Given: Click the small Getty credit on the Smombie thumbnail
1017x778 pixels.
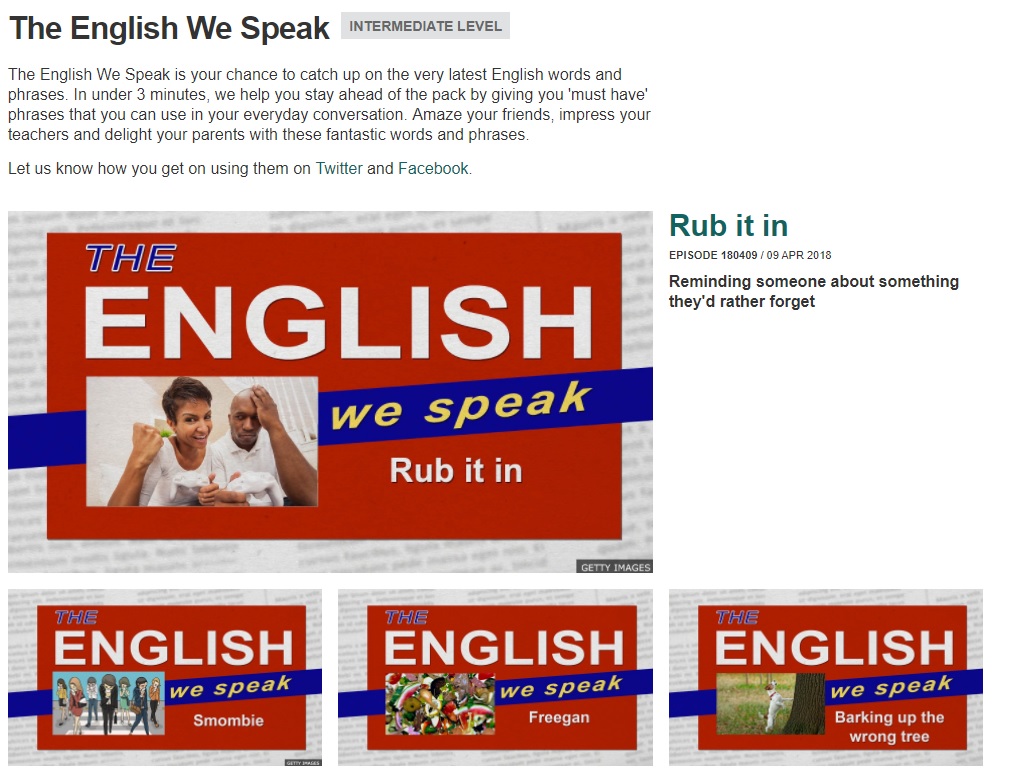Looking at the screenshot, I should click(303, 762).
